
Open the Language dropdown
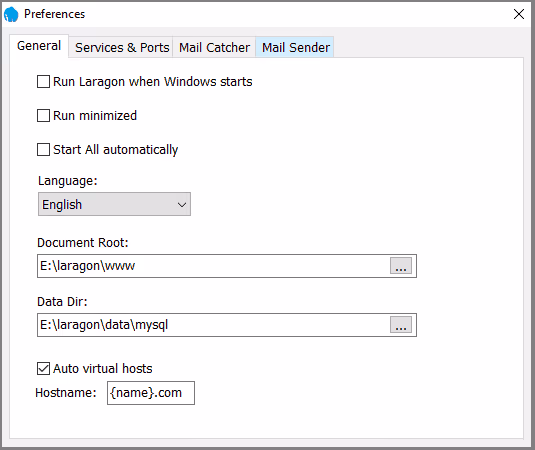(x=114, y=204)
